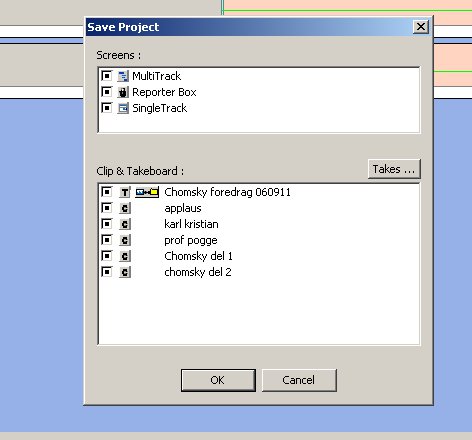Image resolution: width=472 pixels, height=440 pixels.
Task: Toggle the SingleTrack checkbox
Action: point(107,108)
